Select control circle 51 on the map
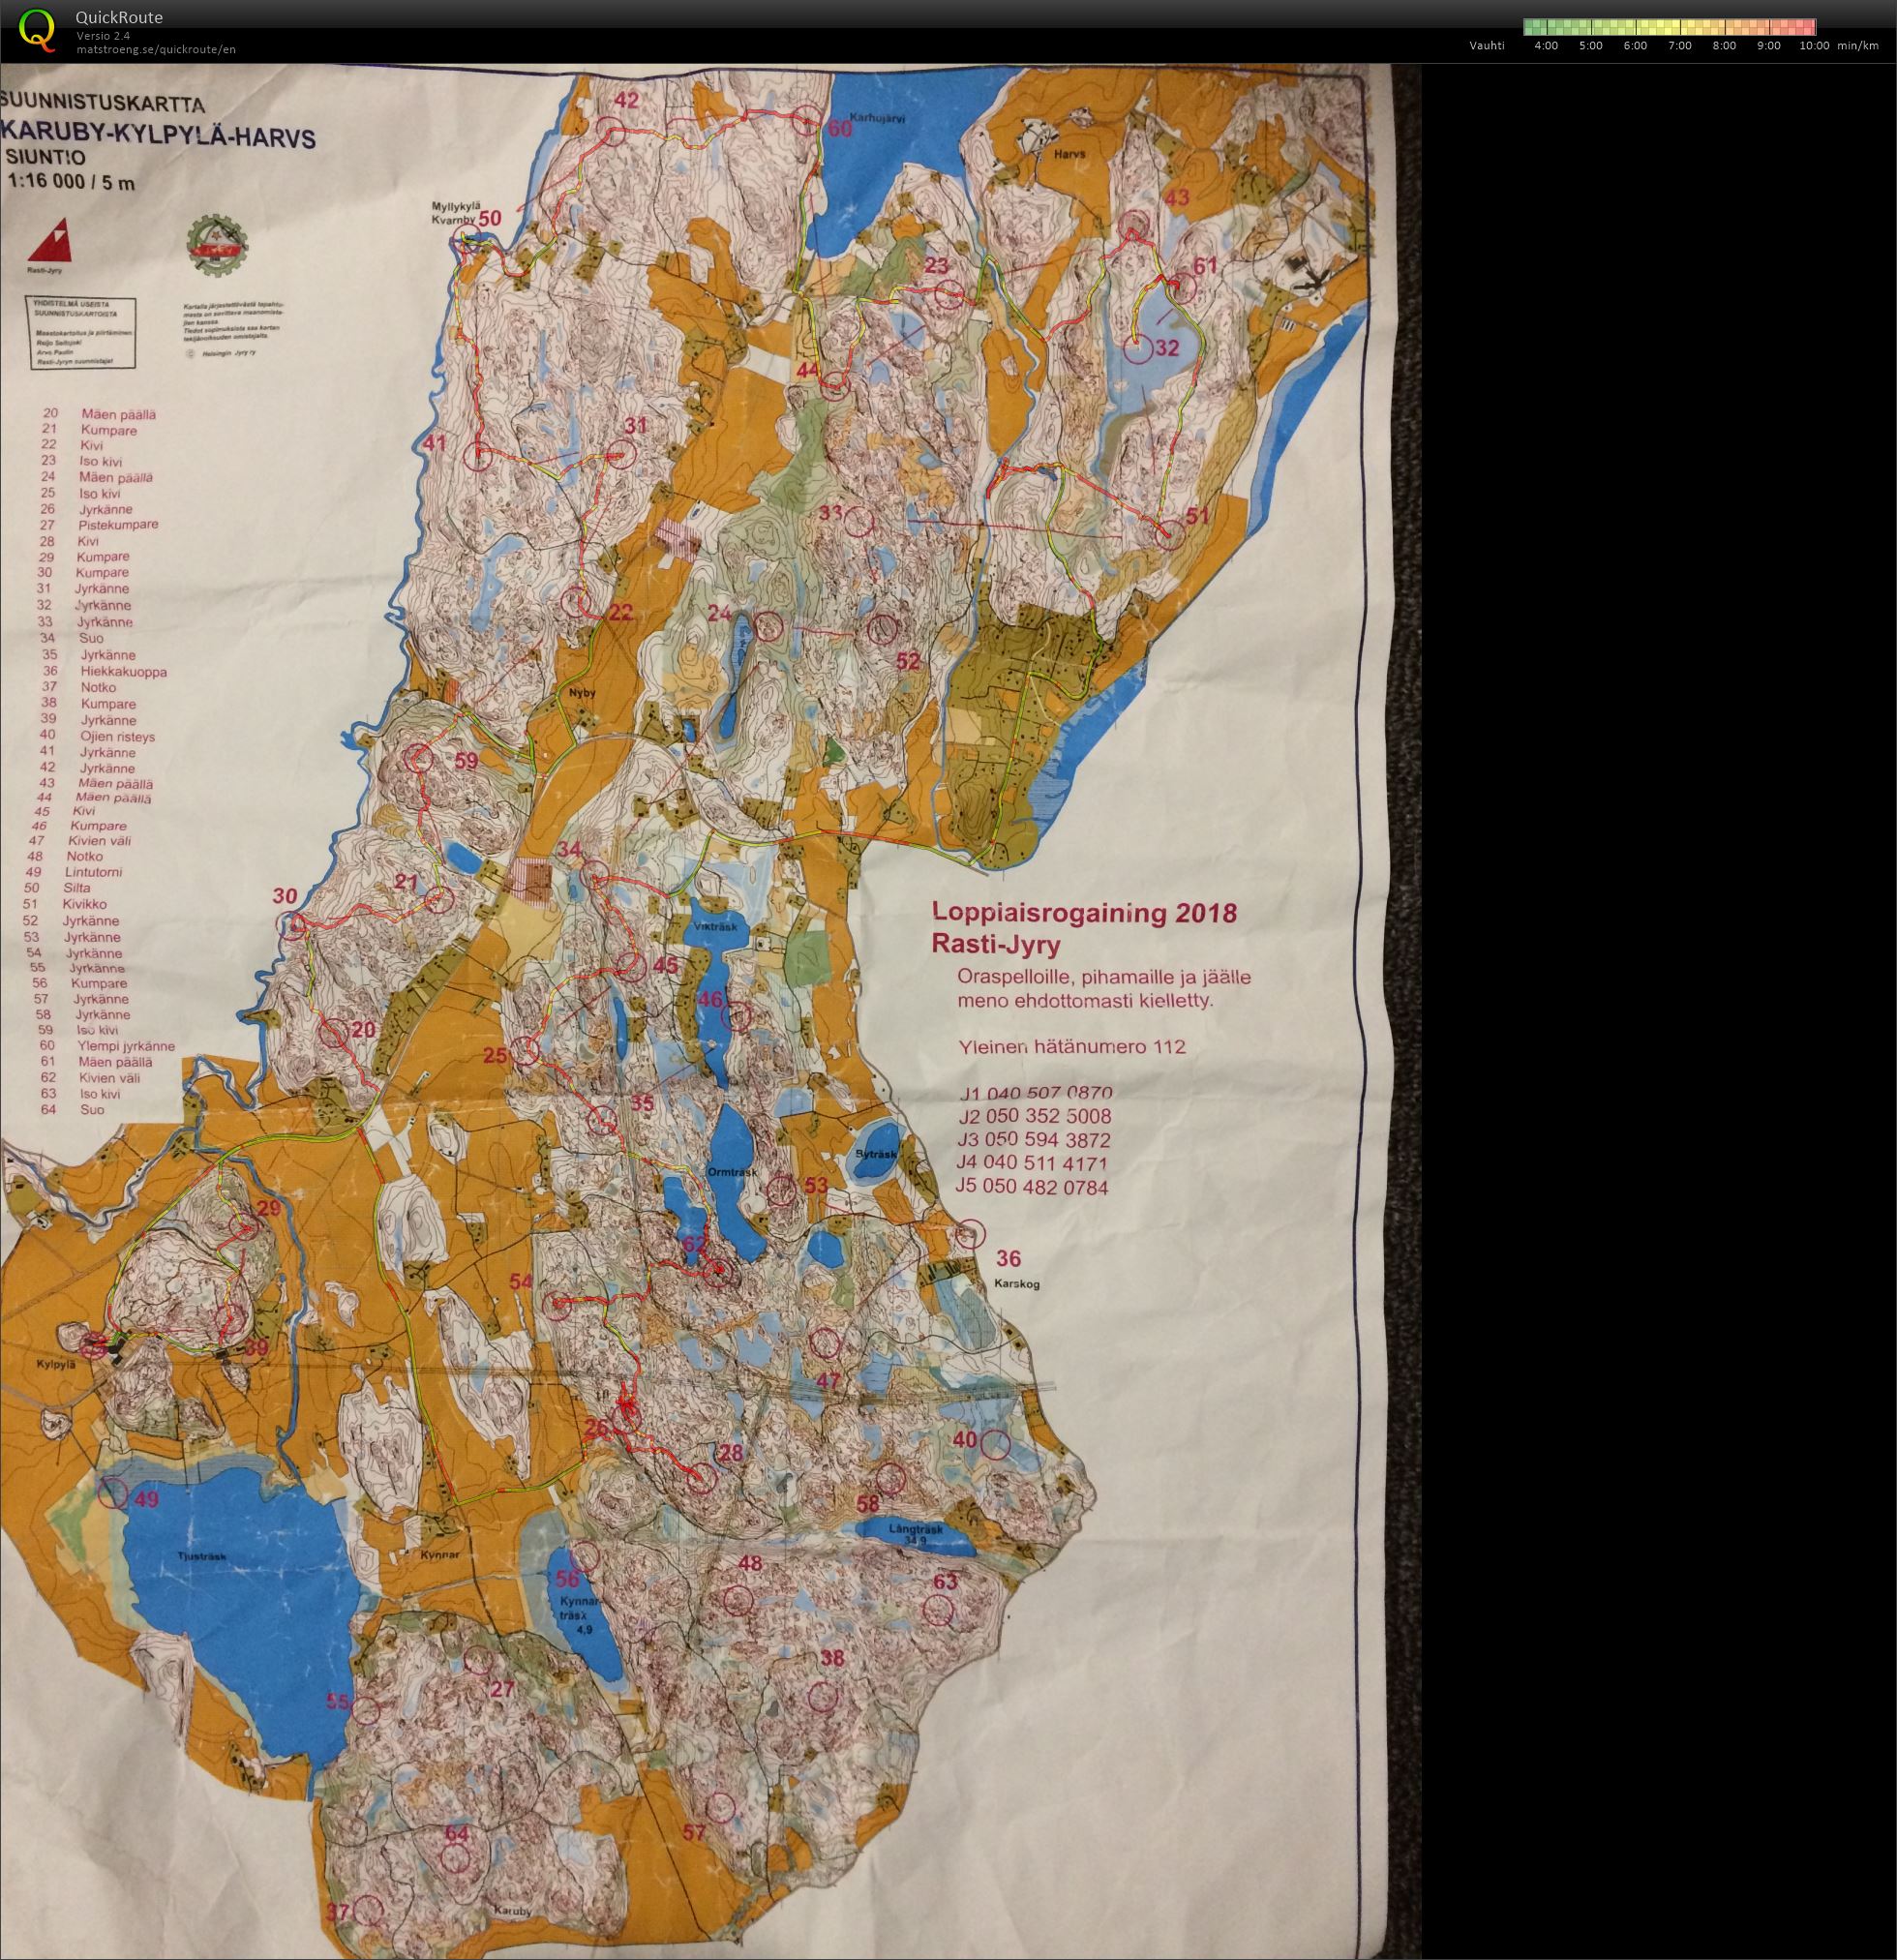 [x=1170, y=536]
